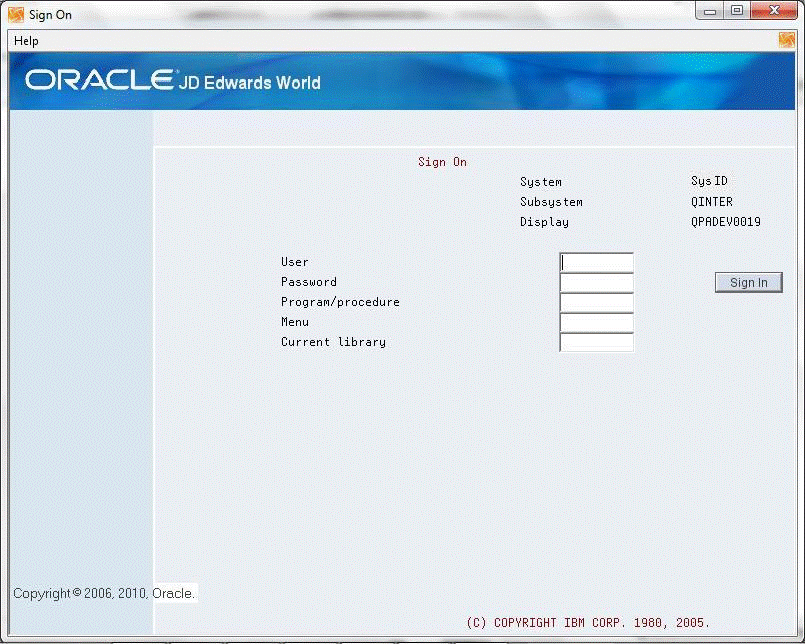The height and width of the screenshot is (644, 805).
Task: Click the Program/procedure label
Action: (x=340, y=302)
